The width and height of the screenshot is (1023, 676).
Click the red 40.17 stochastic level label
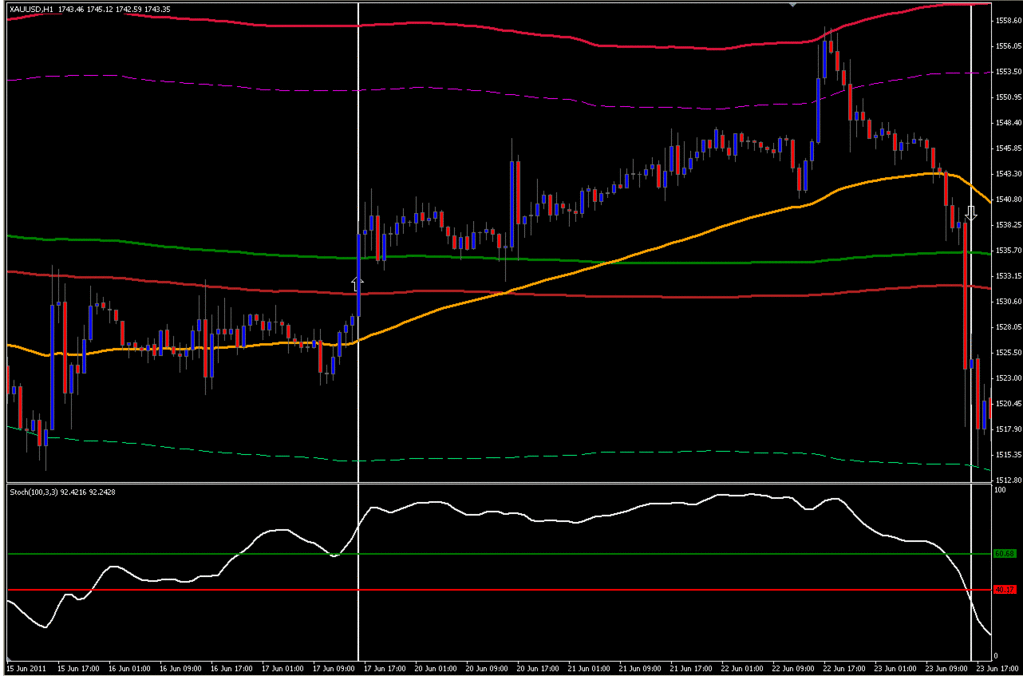click(x=1004, y=590)
